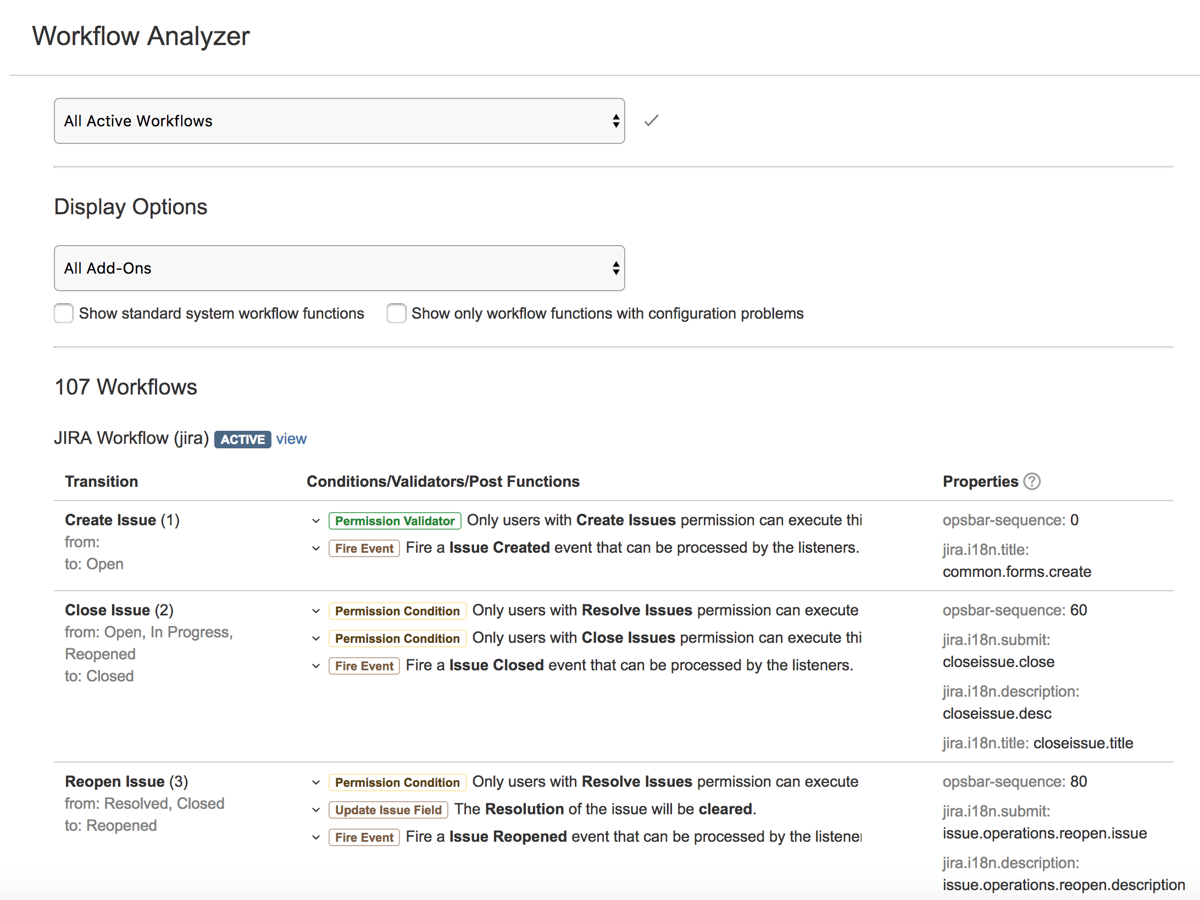Image resolution: width=1200 pixels, height=900 pixels.
Task: Click the checkmark icon beside workflow selector
Action: click(x=651, y=121)
